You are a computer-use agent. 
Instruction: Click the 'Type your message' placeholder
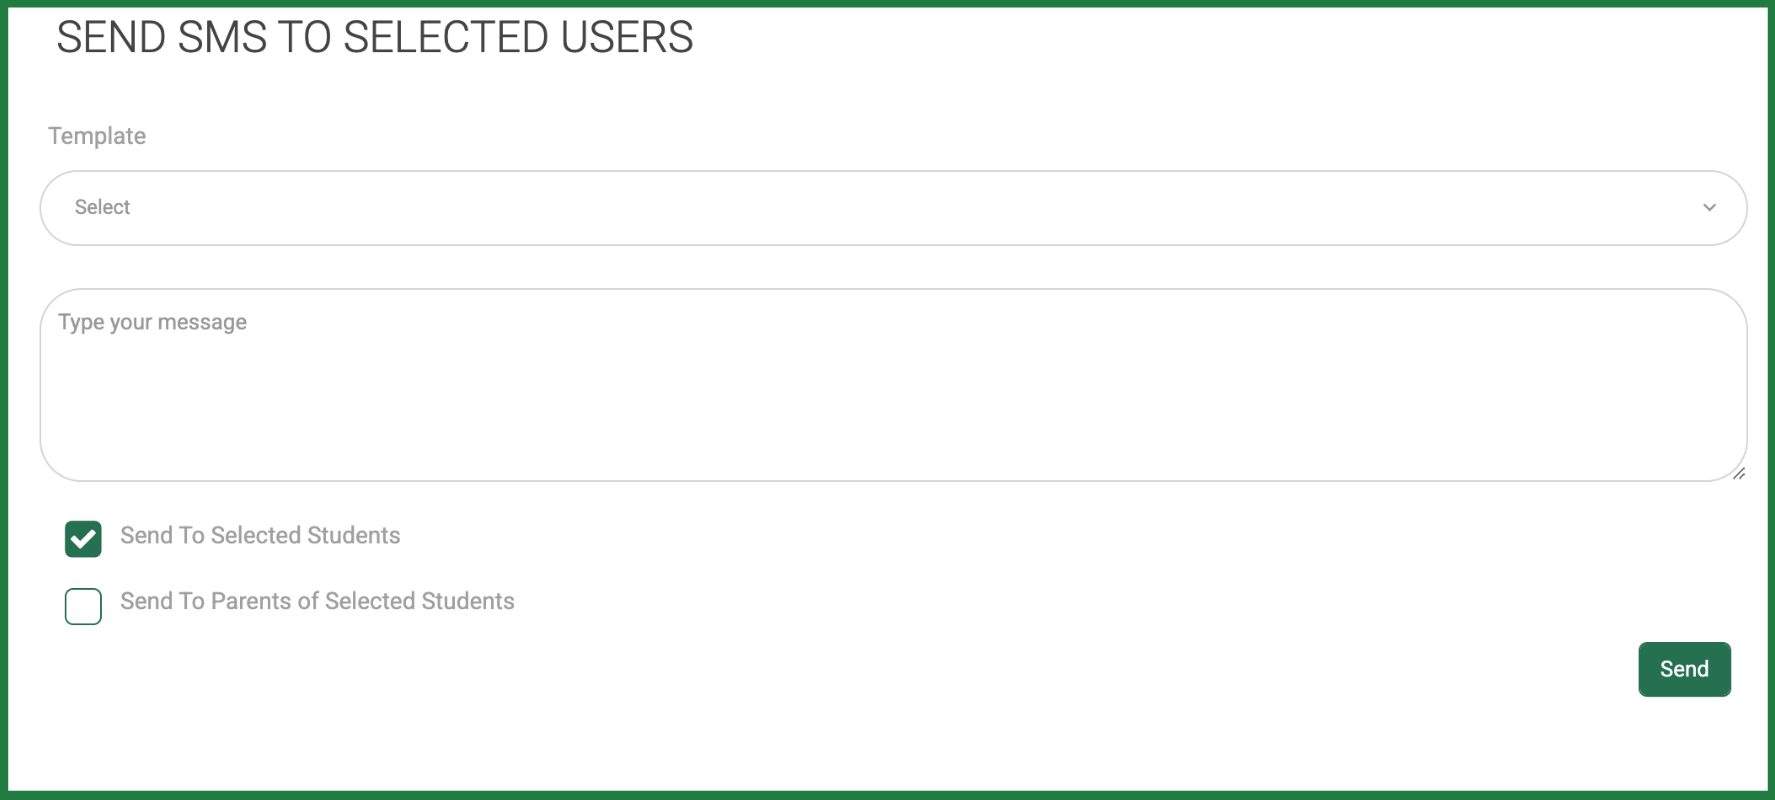point(152,322)
